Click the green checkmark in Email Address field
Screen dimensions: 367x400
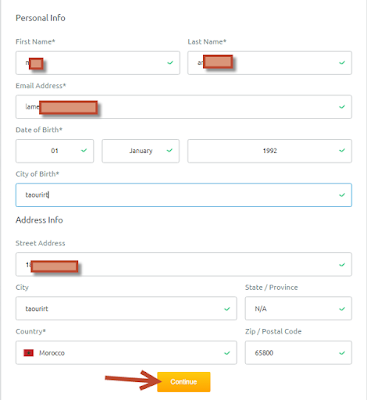pyautogui.click(x=342, y=107)
